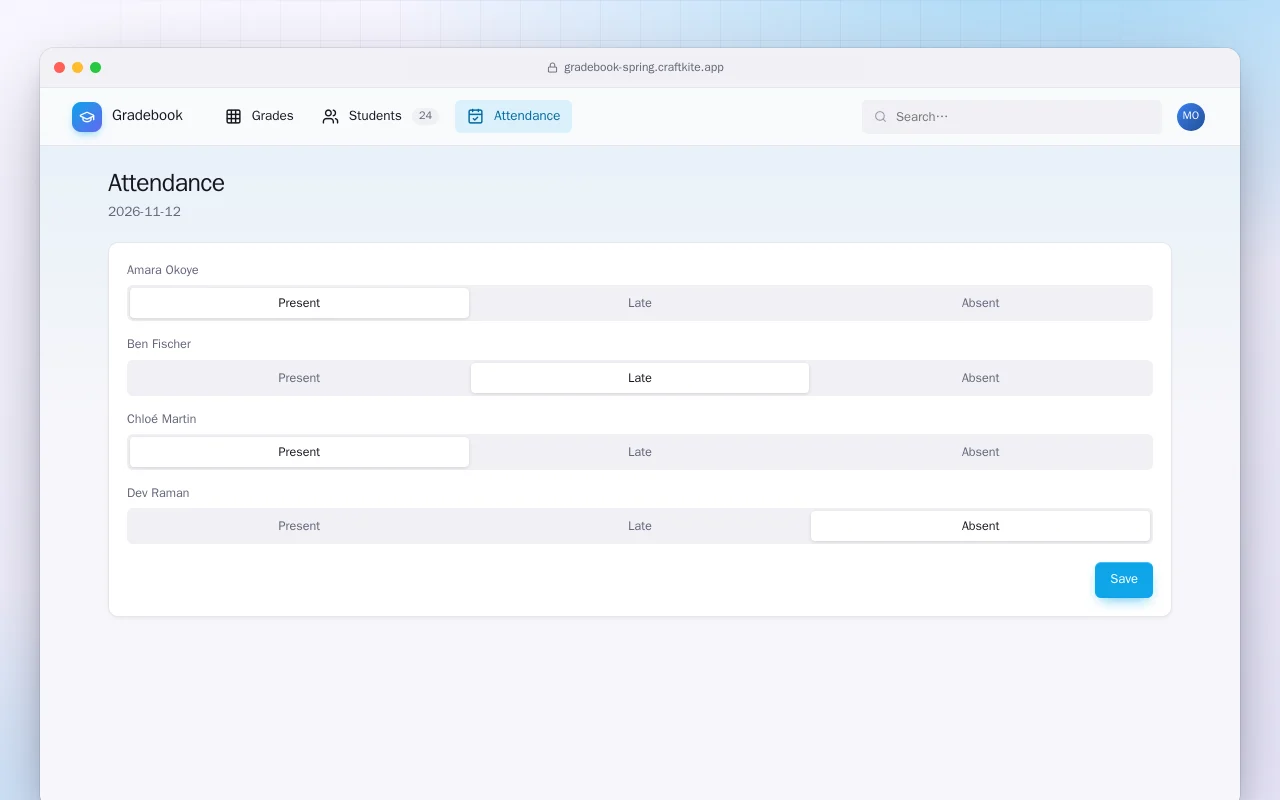Click the Students people icon
1280x800 pixels.
pyautogui.click(x=331, y=116)
